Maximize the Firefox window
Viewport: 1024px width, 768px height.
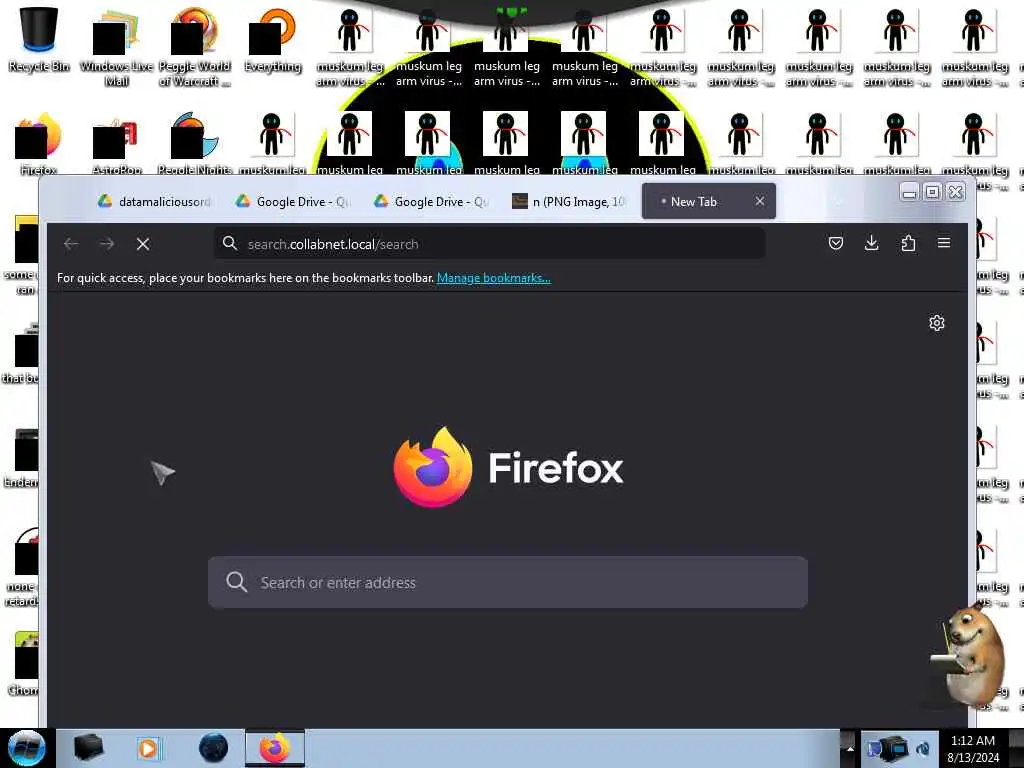[x=933, y=192]
